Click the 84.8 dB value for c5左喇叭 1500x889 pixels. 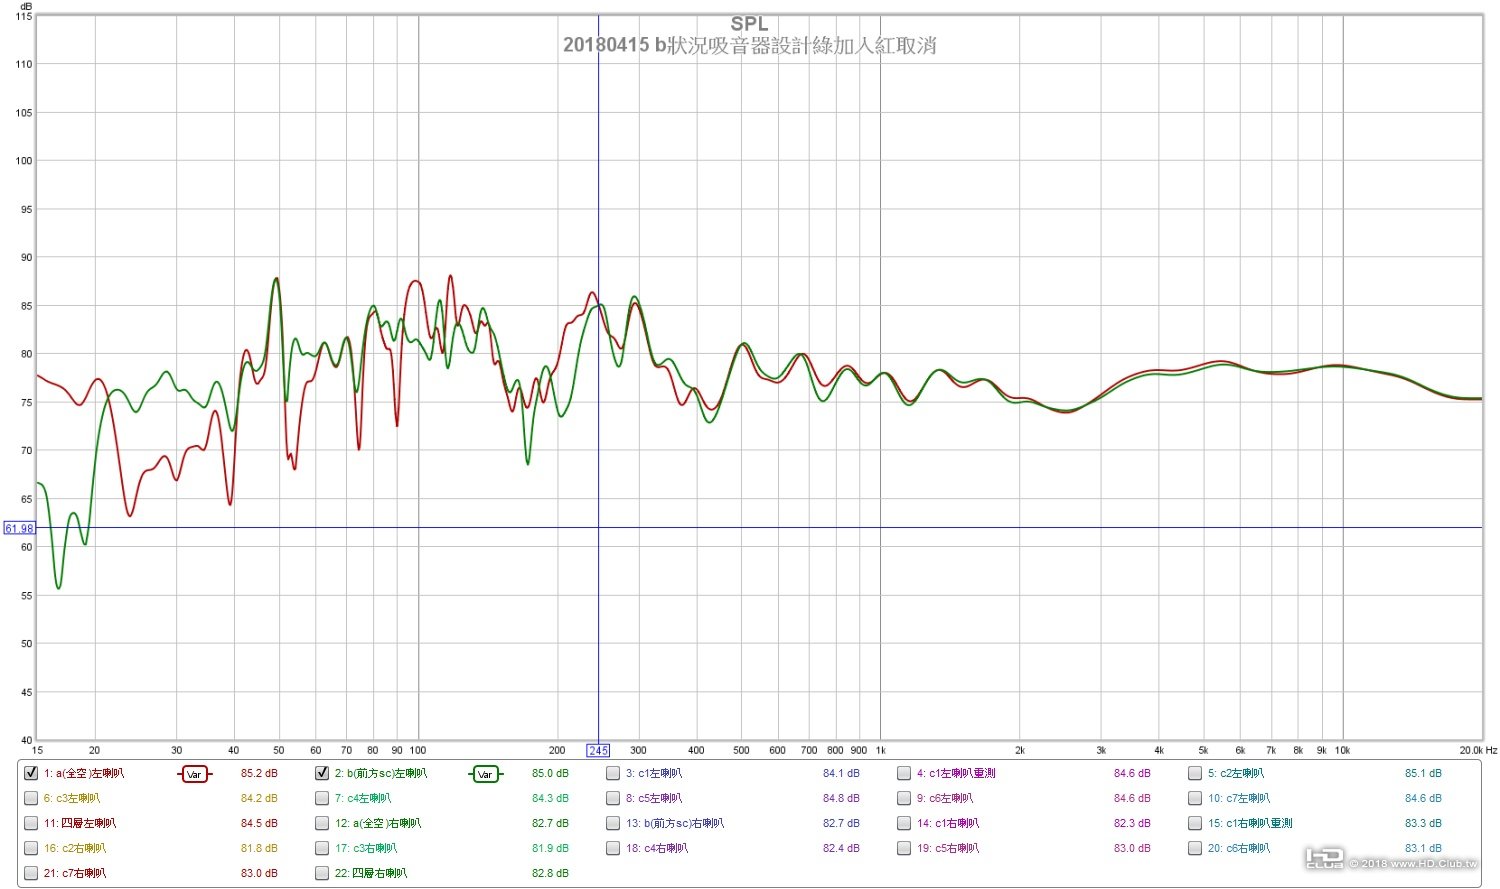[841, 798]
